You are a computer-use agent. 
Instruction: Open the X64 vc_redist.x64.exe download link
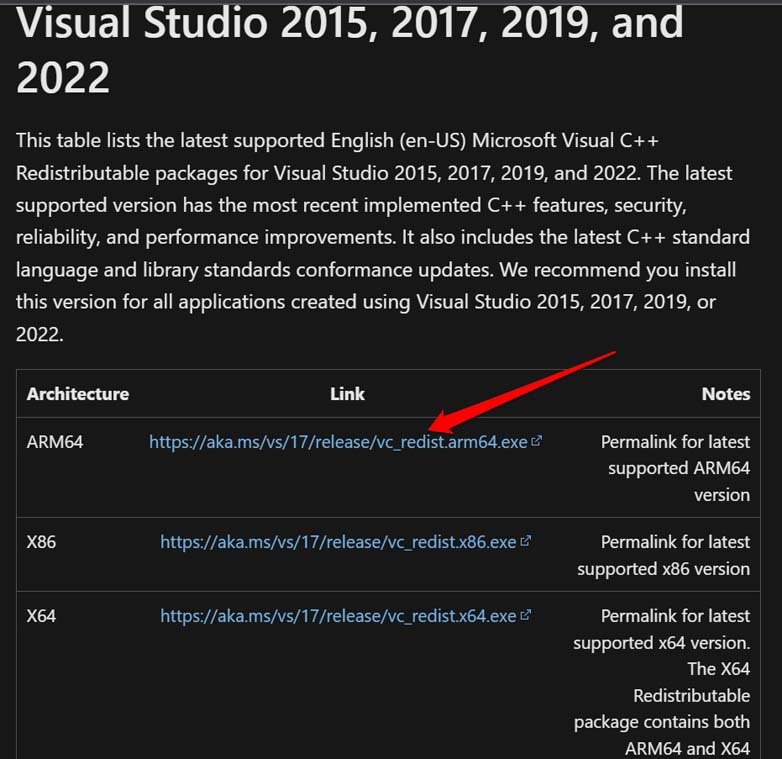(x=338, y=616)
